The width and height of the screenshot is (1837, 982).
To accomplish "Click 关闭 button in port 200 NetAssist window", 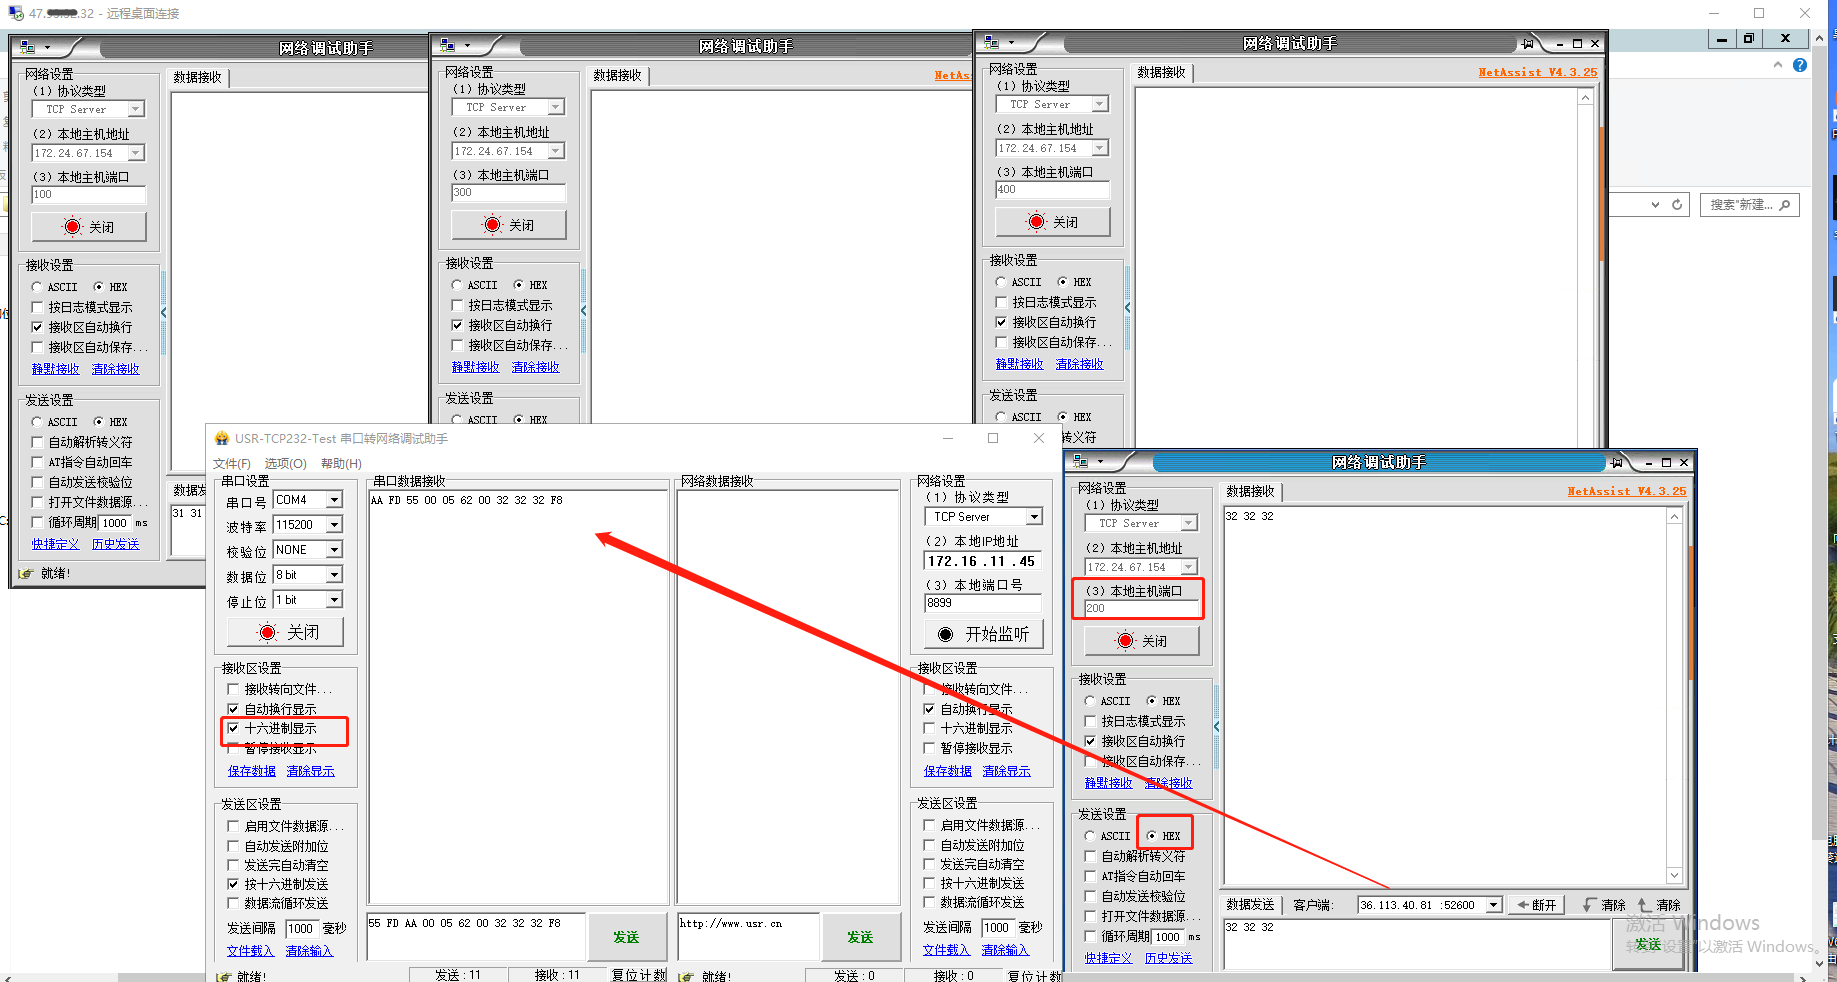I will [x=1142, y=641].
